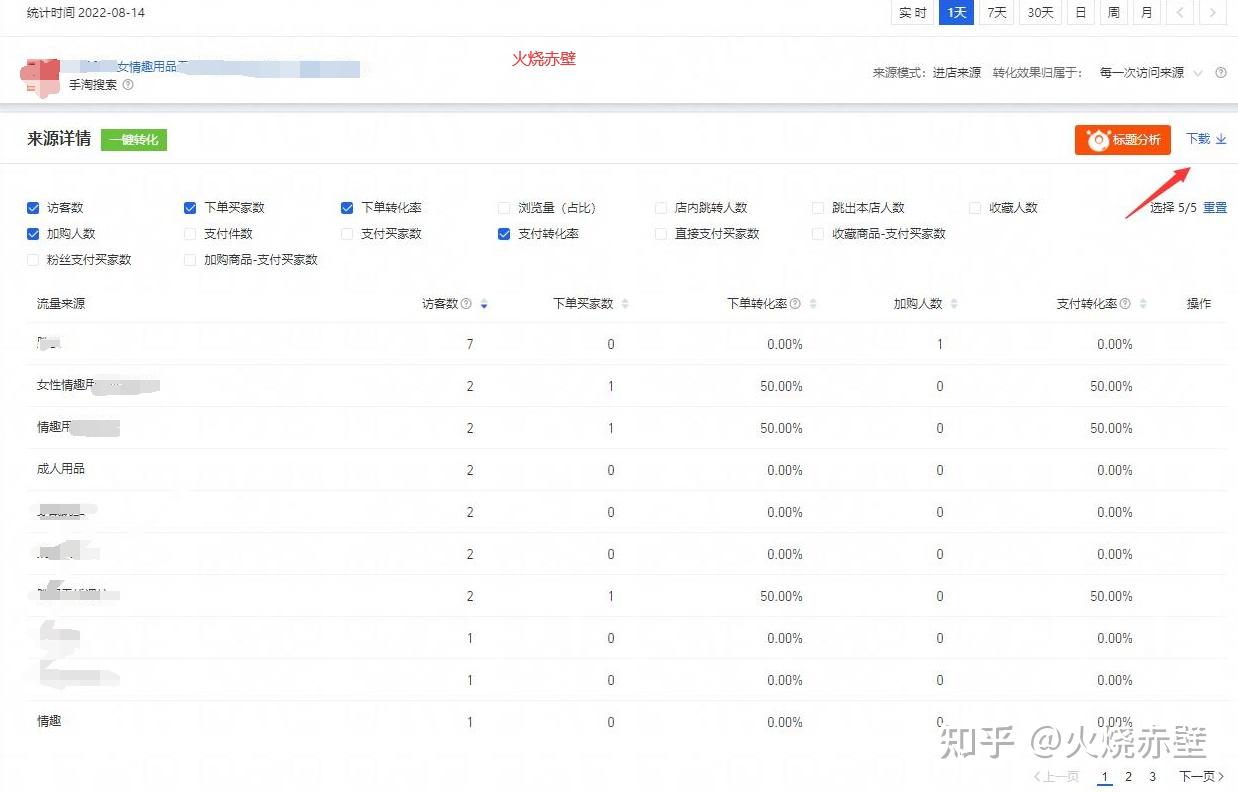Check the 粉丝支付买家数 checkbox

point(33,260)
